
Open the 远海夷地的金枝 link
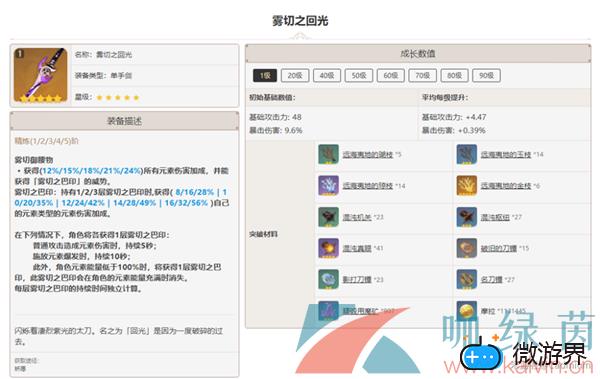(506, 186)
